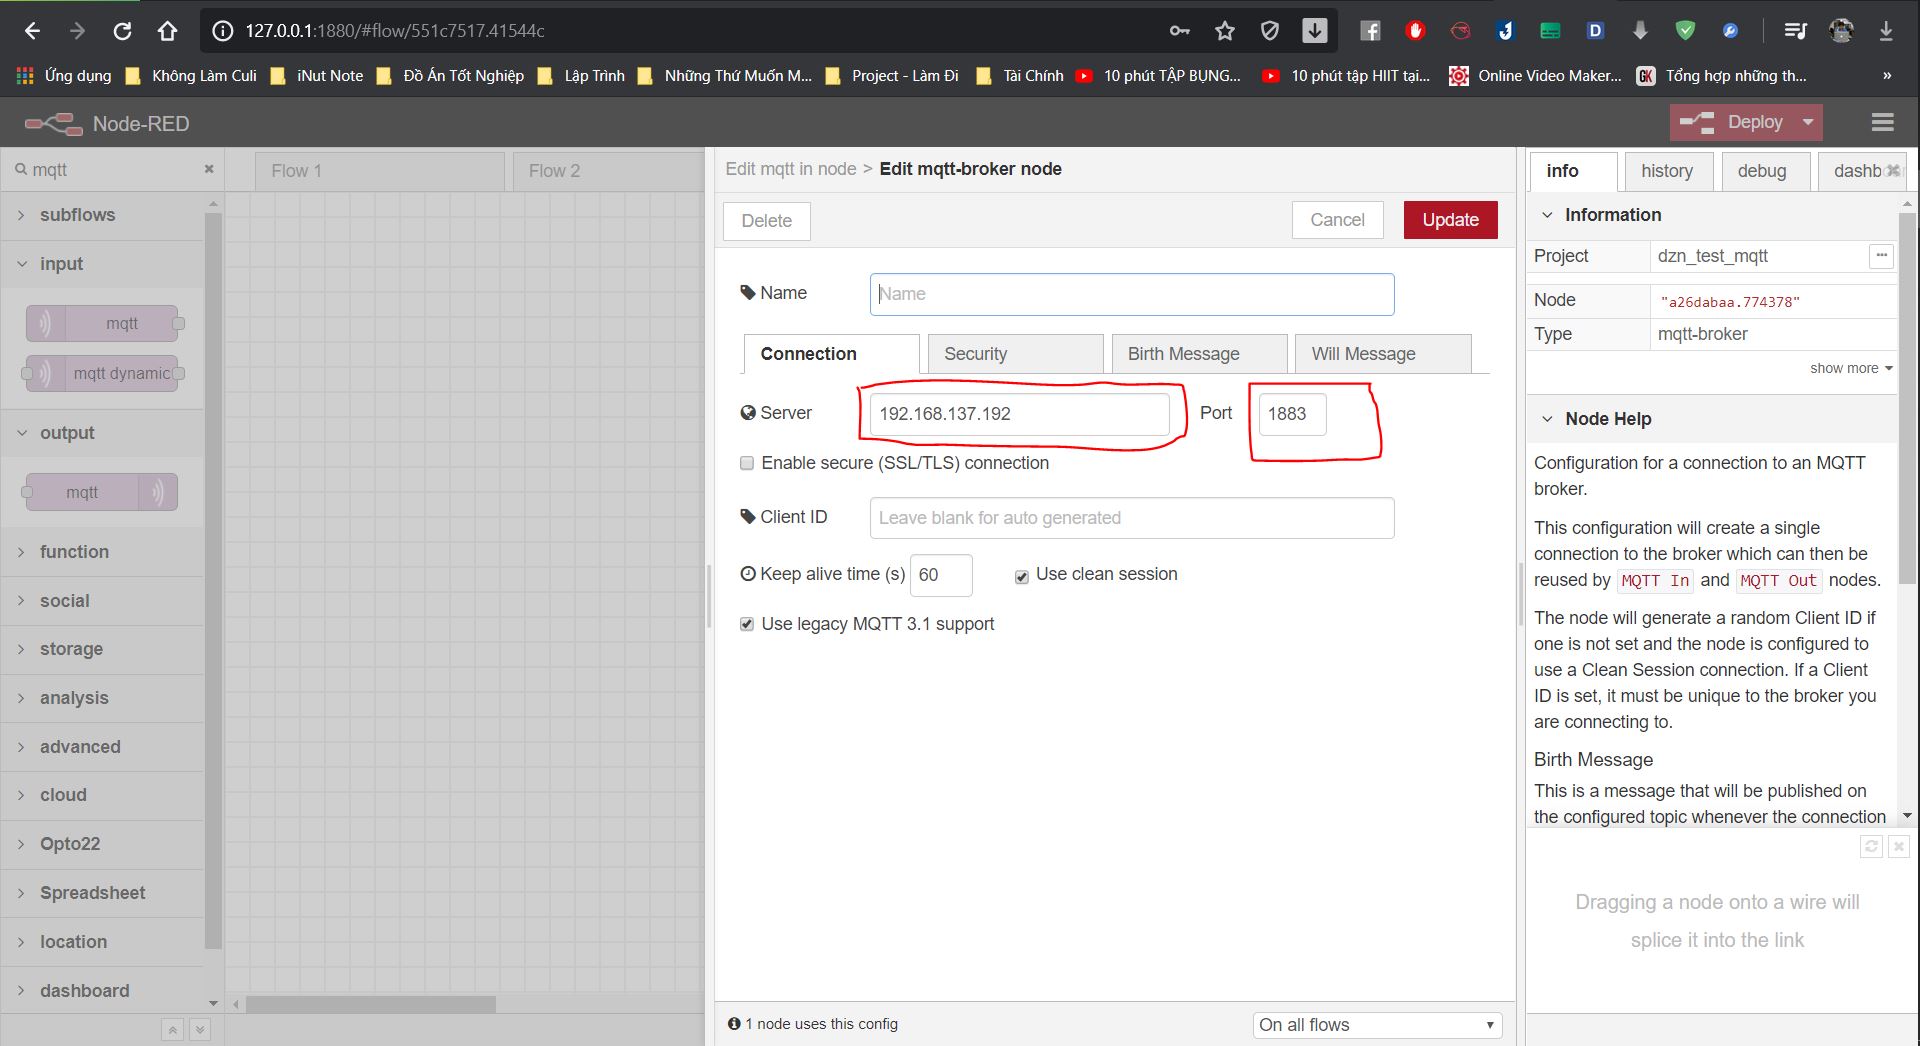
Task: Open the history sidebar tab
Action: 1668,171
